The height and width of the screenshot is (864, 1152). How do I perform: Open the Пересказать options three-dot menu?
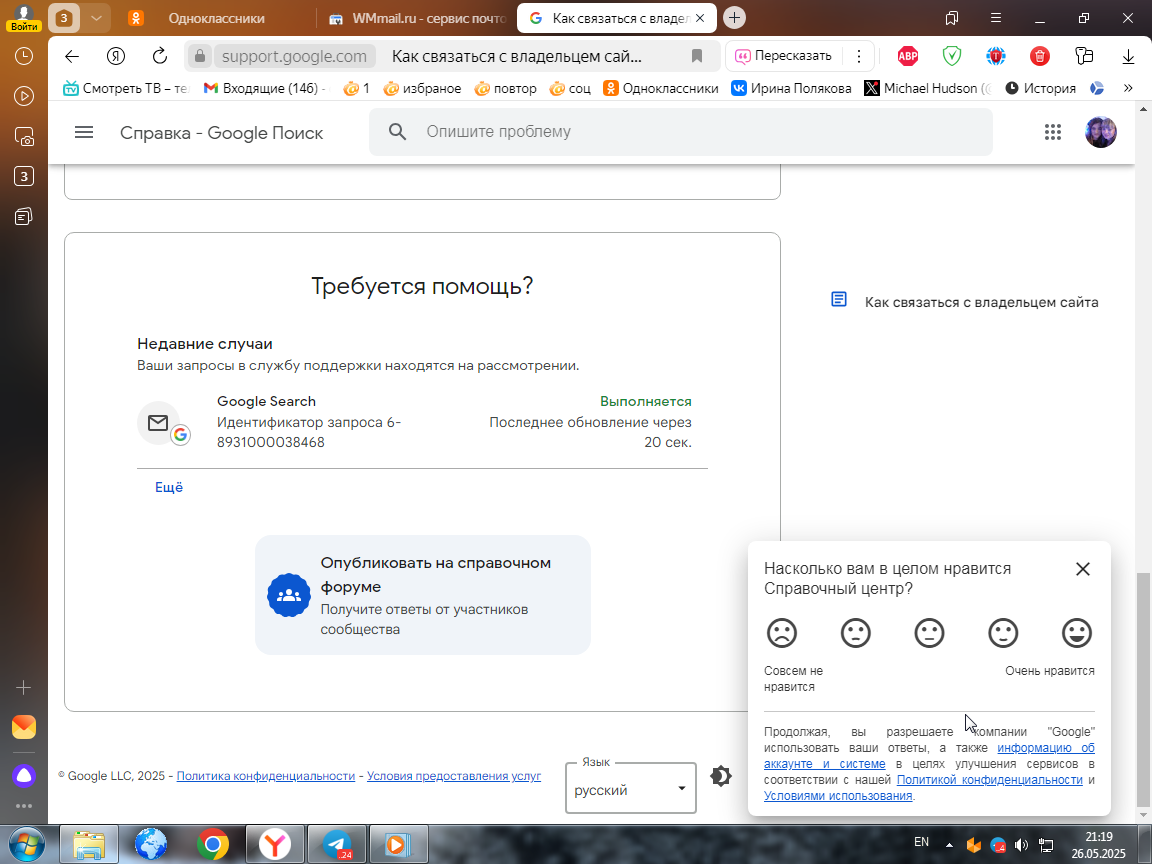858,56
